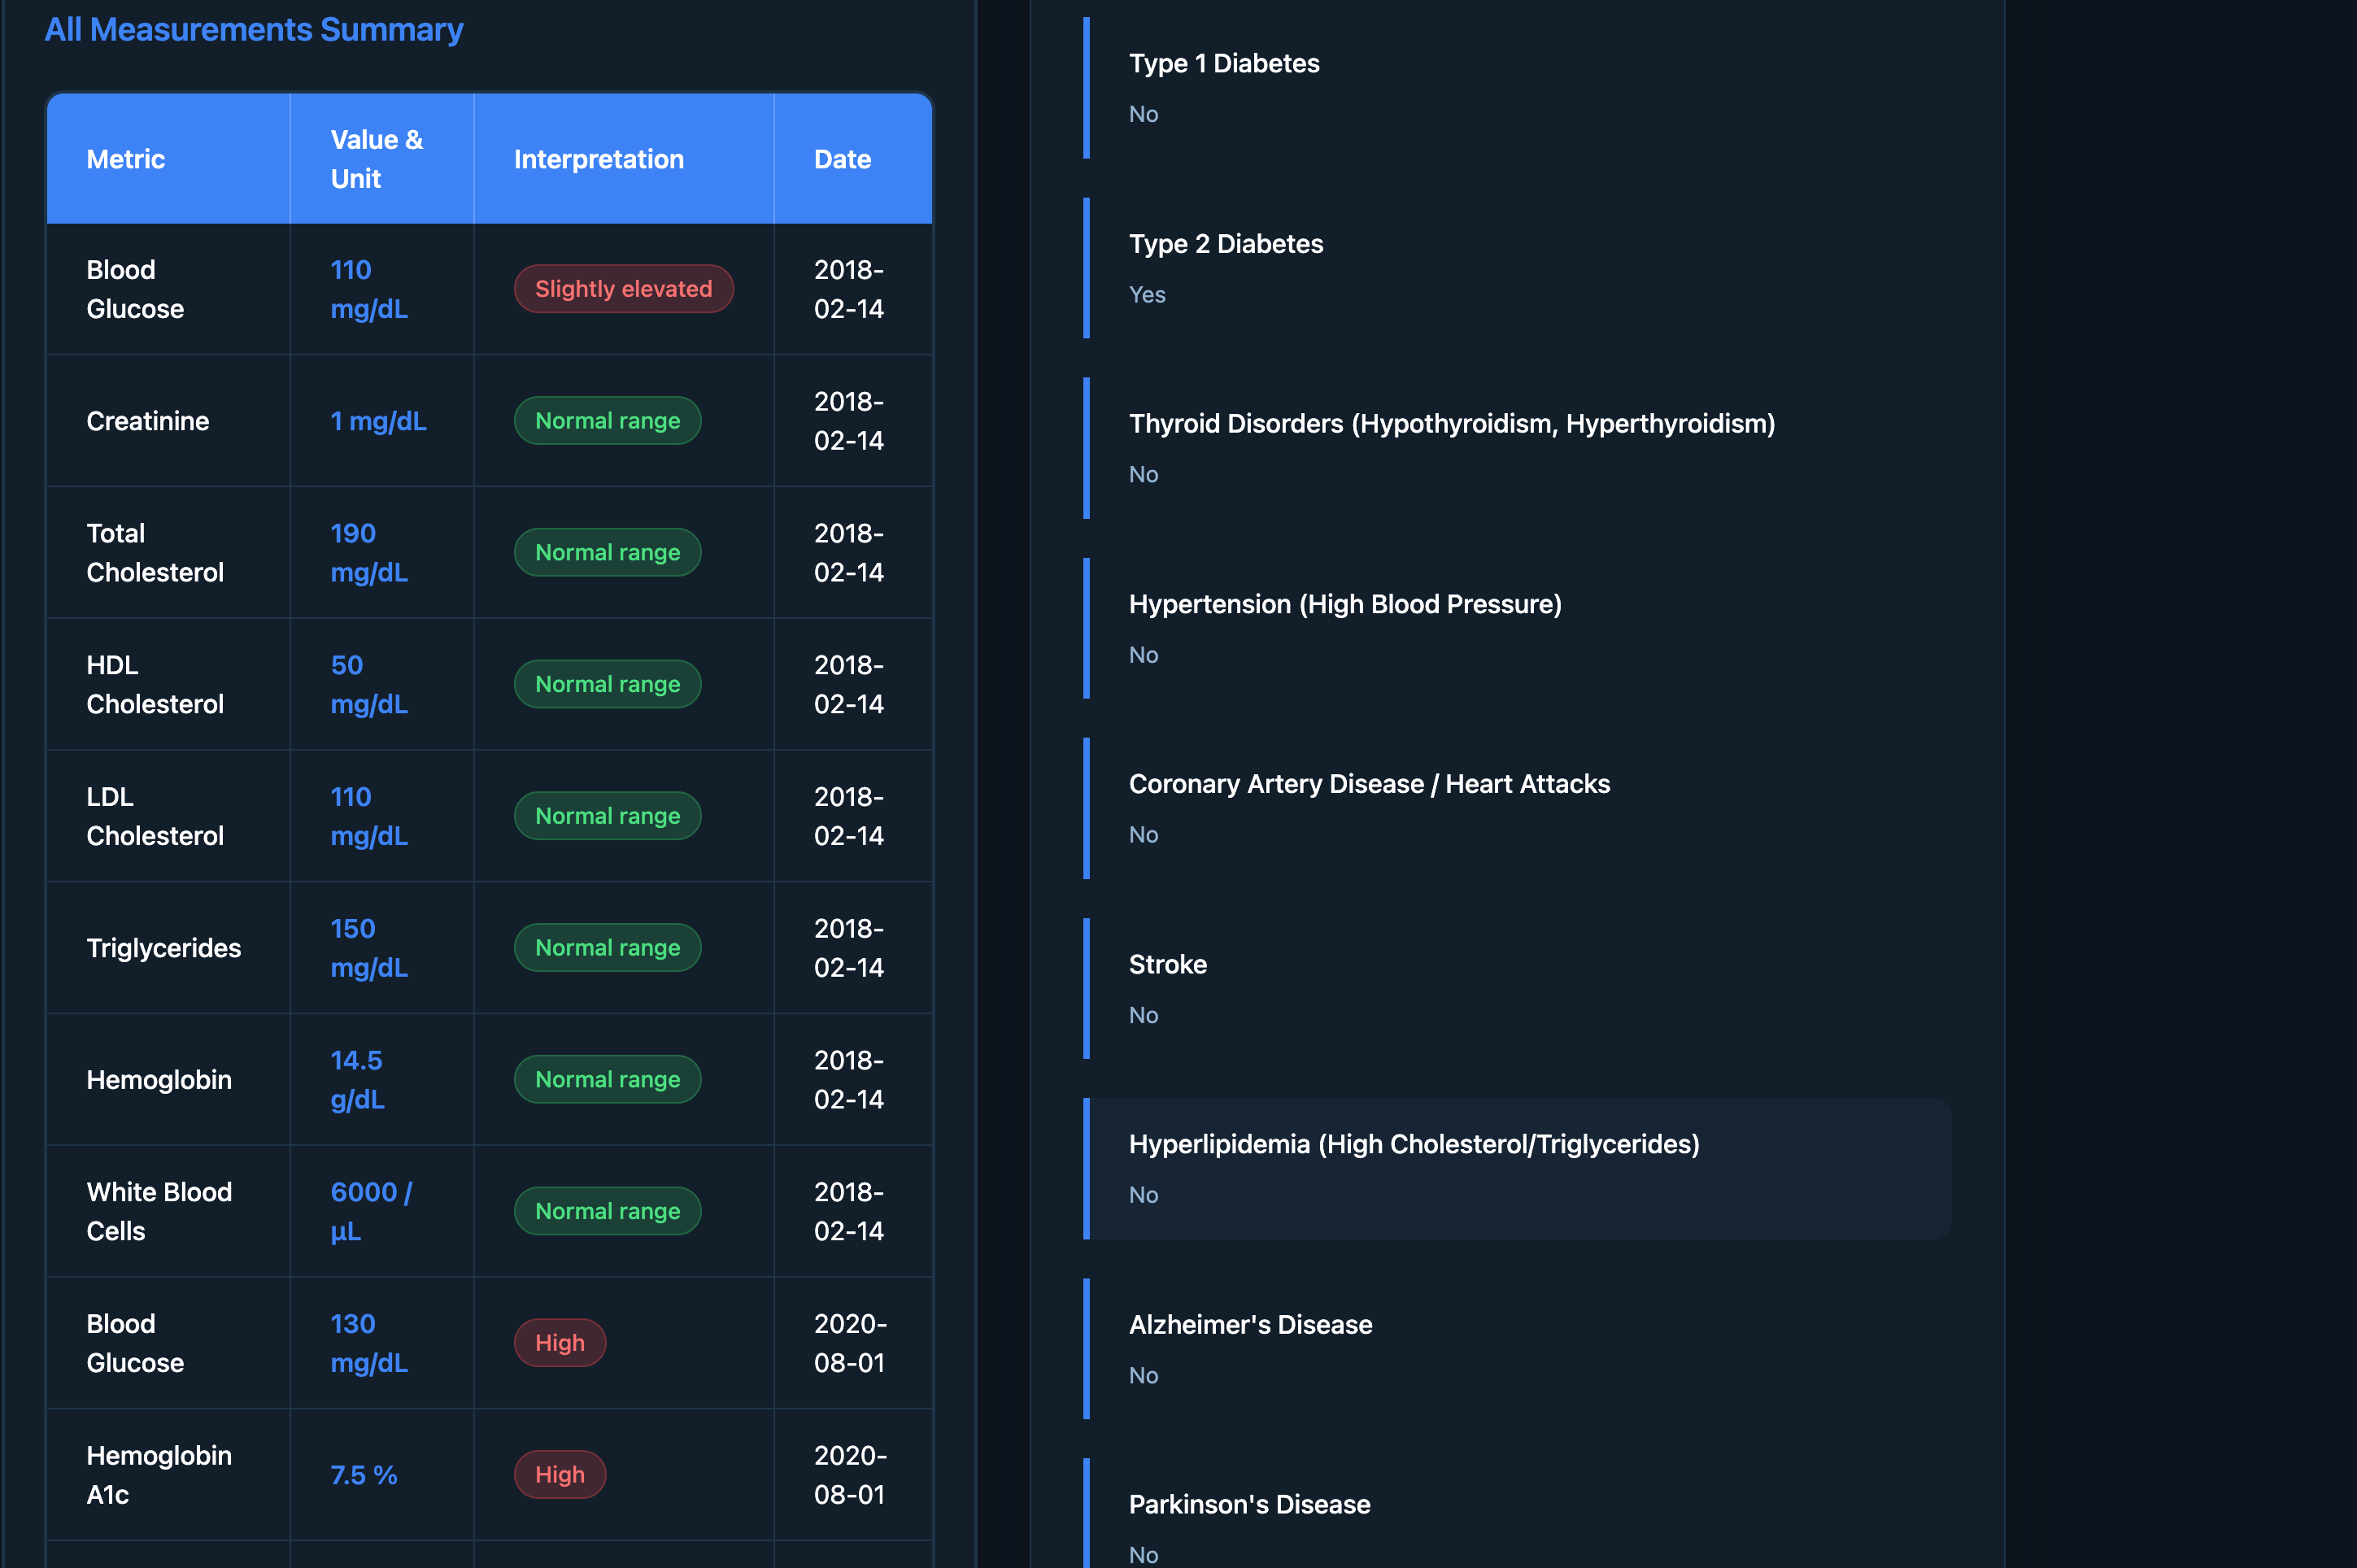Select the Stroke condition entry
The height and width of the screenshot is (1568, 2357).
(1167, 964)
